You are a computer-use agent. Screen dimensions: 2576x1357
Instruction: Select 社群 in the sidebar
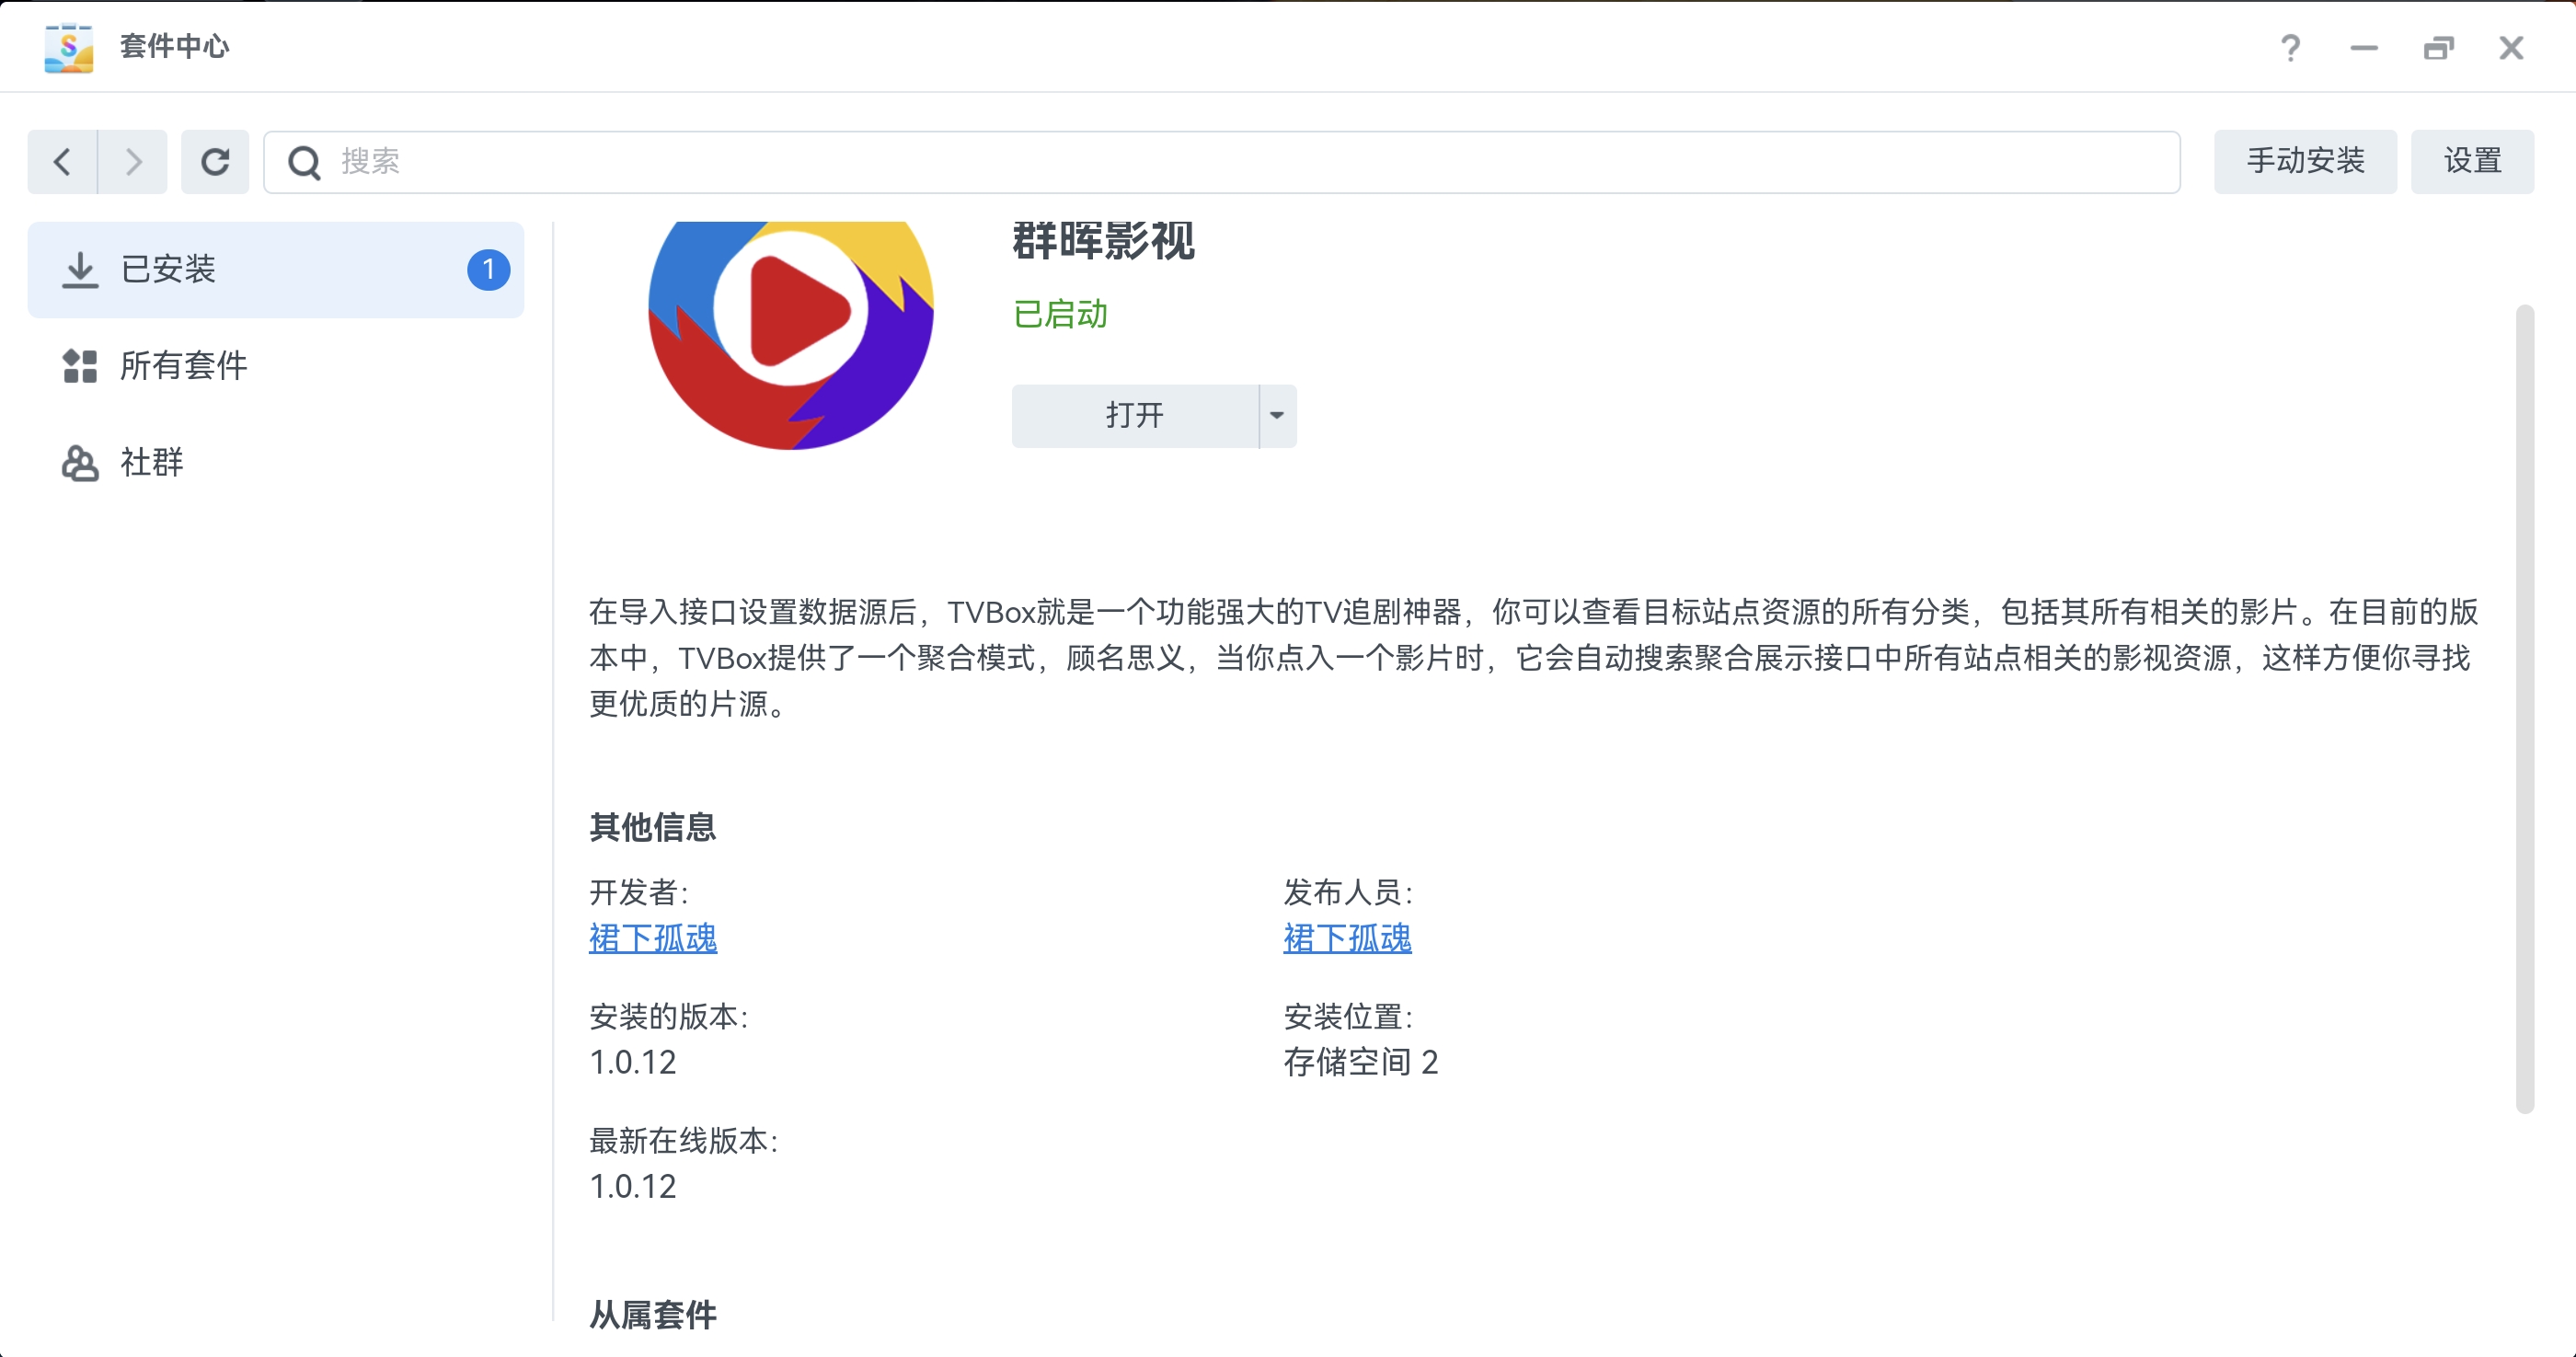[x=276, y=463]
